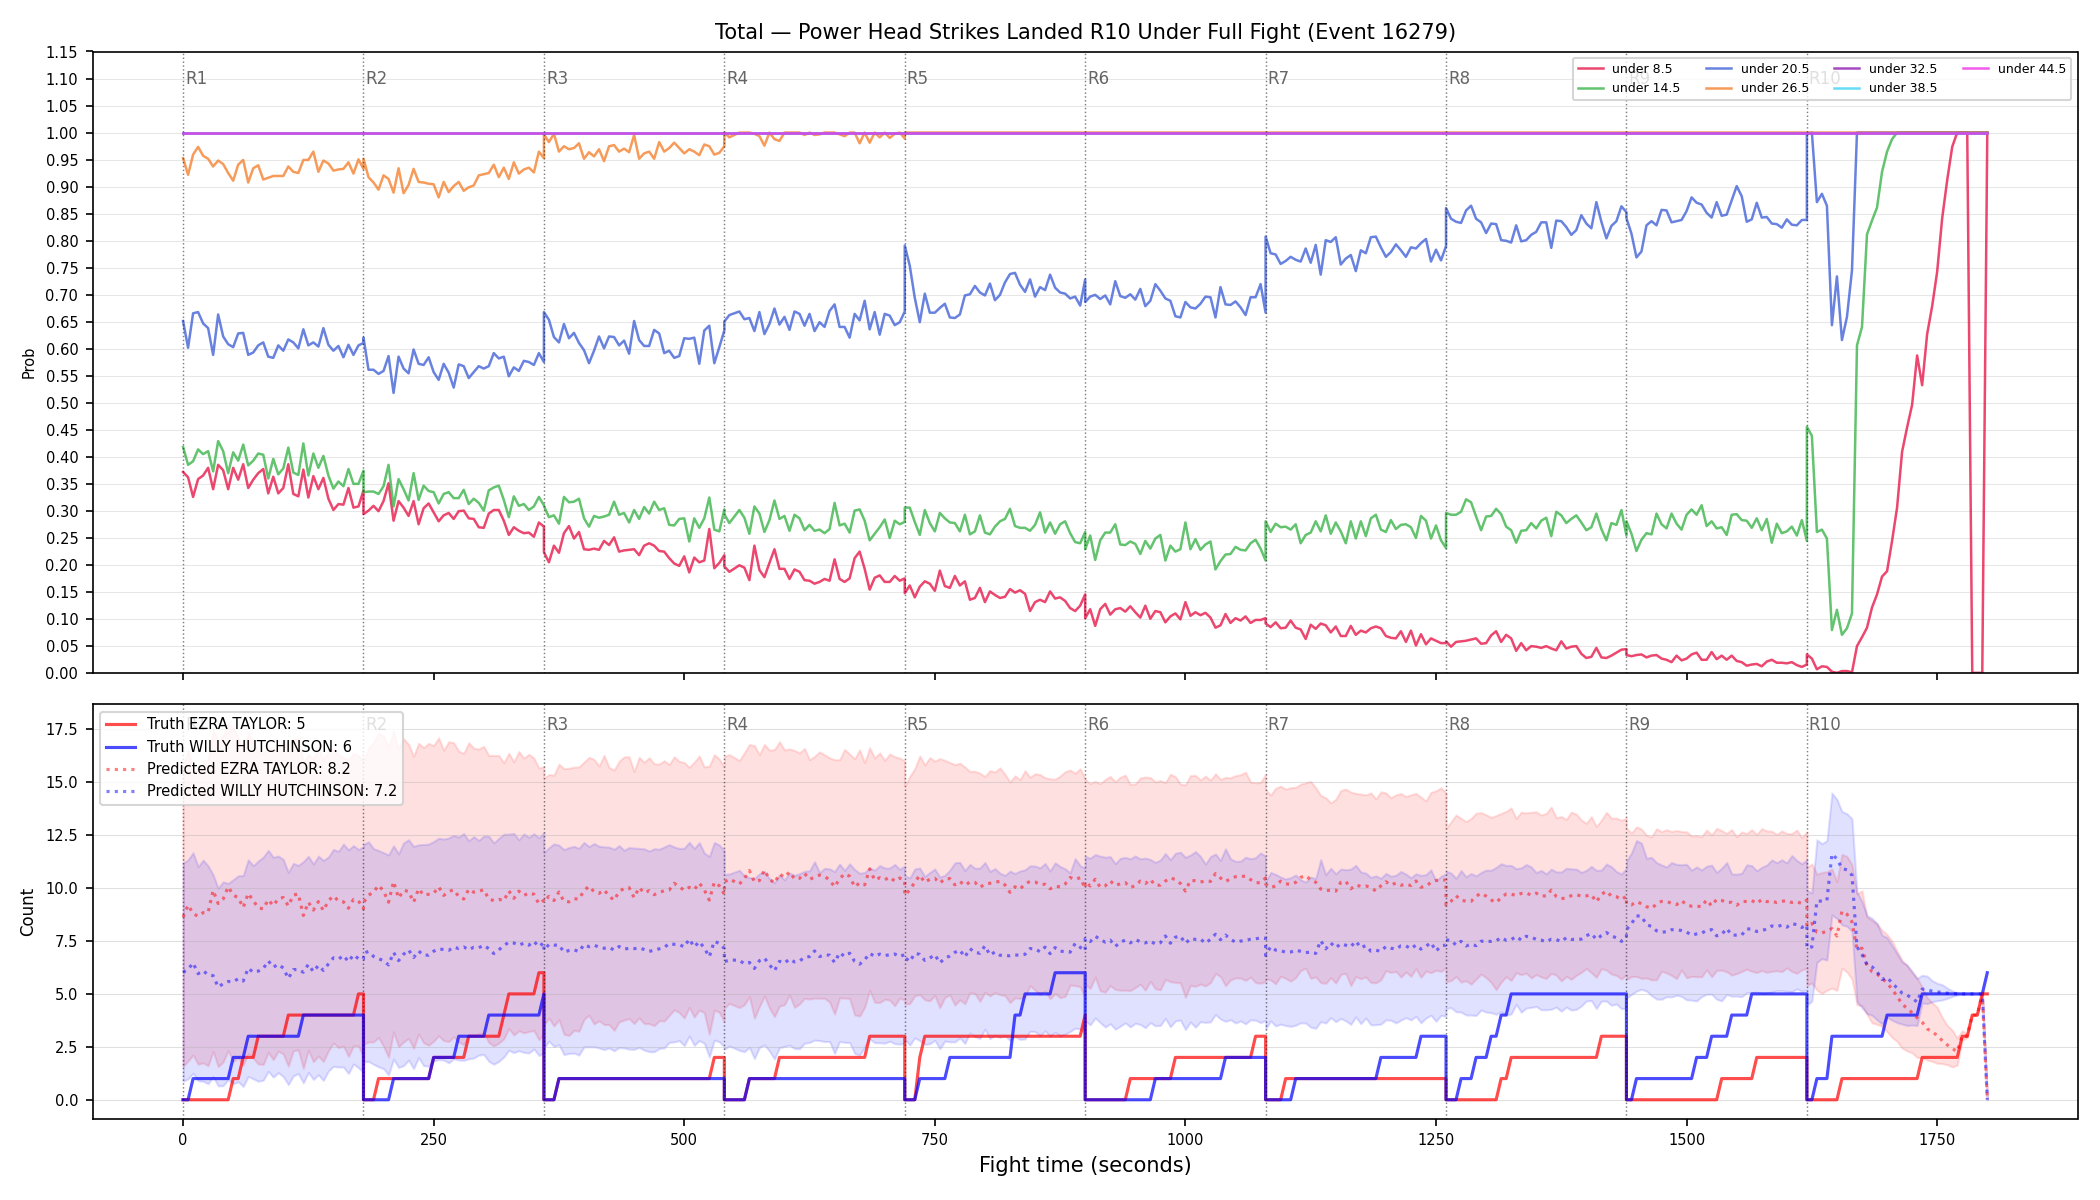
Task: Click the x-axis tick label 250
Action: [x=433, y=1139]
